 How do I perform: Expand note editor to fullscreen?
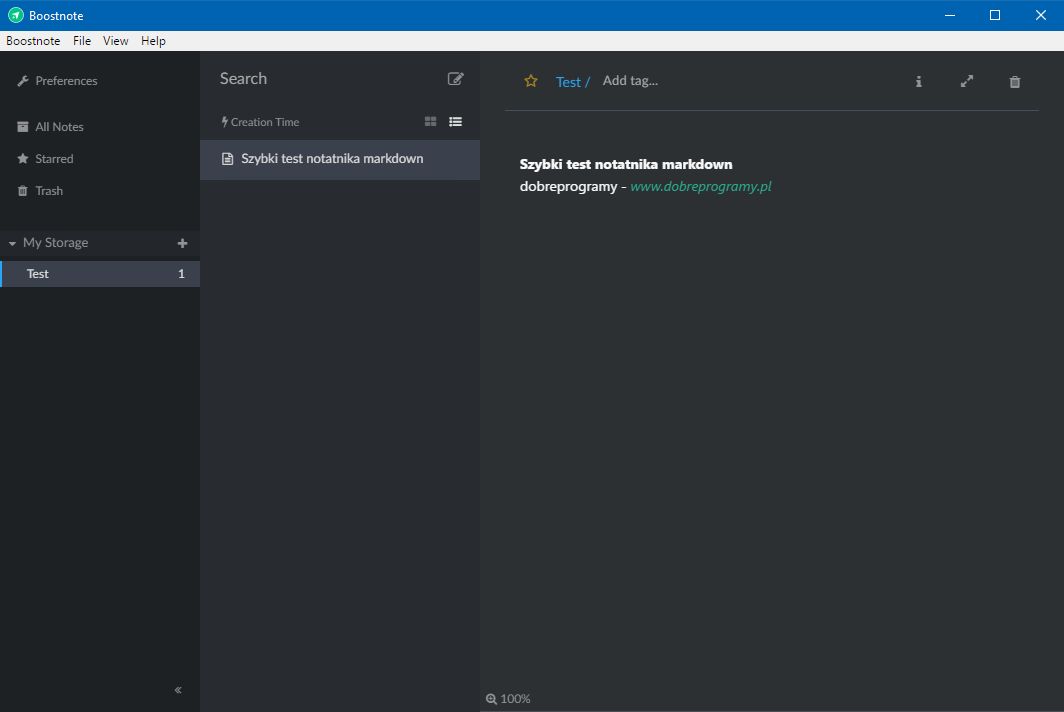[x=967, y=81]
